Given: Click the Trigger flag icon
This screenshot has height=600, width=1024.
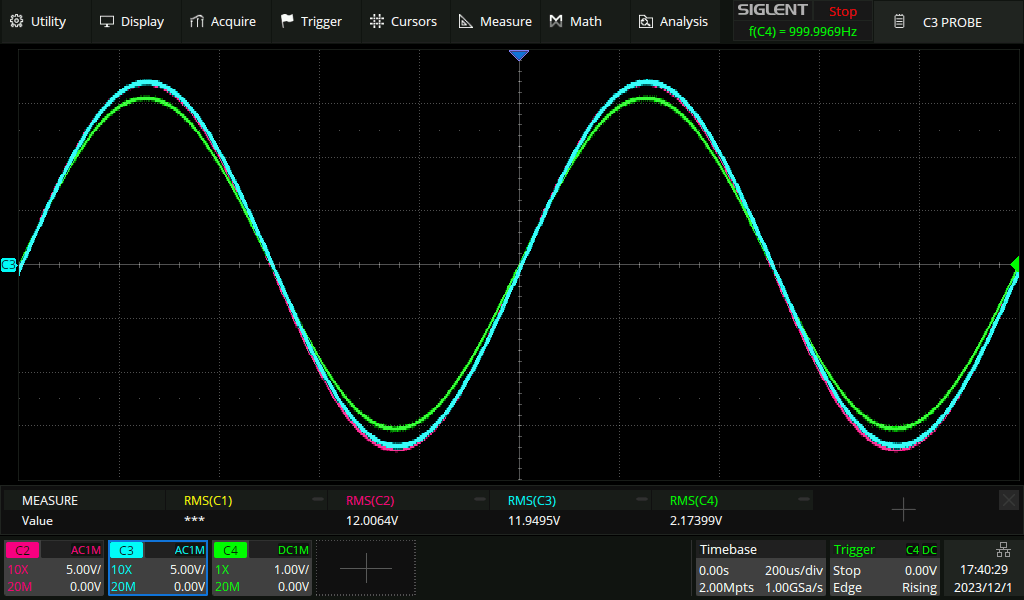Looking at the screenshot, I should coord(287,21).
